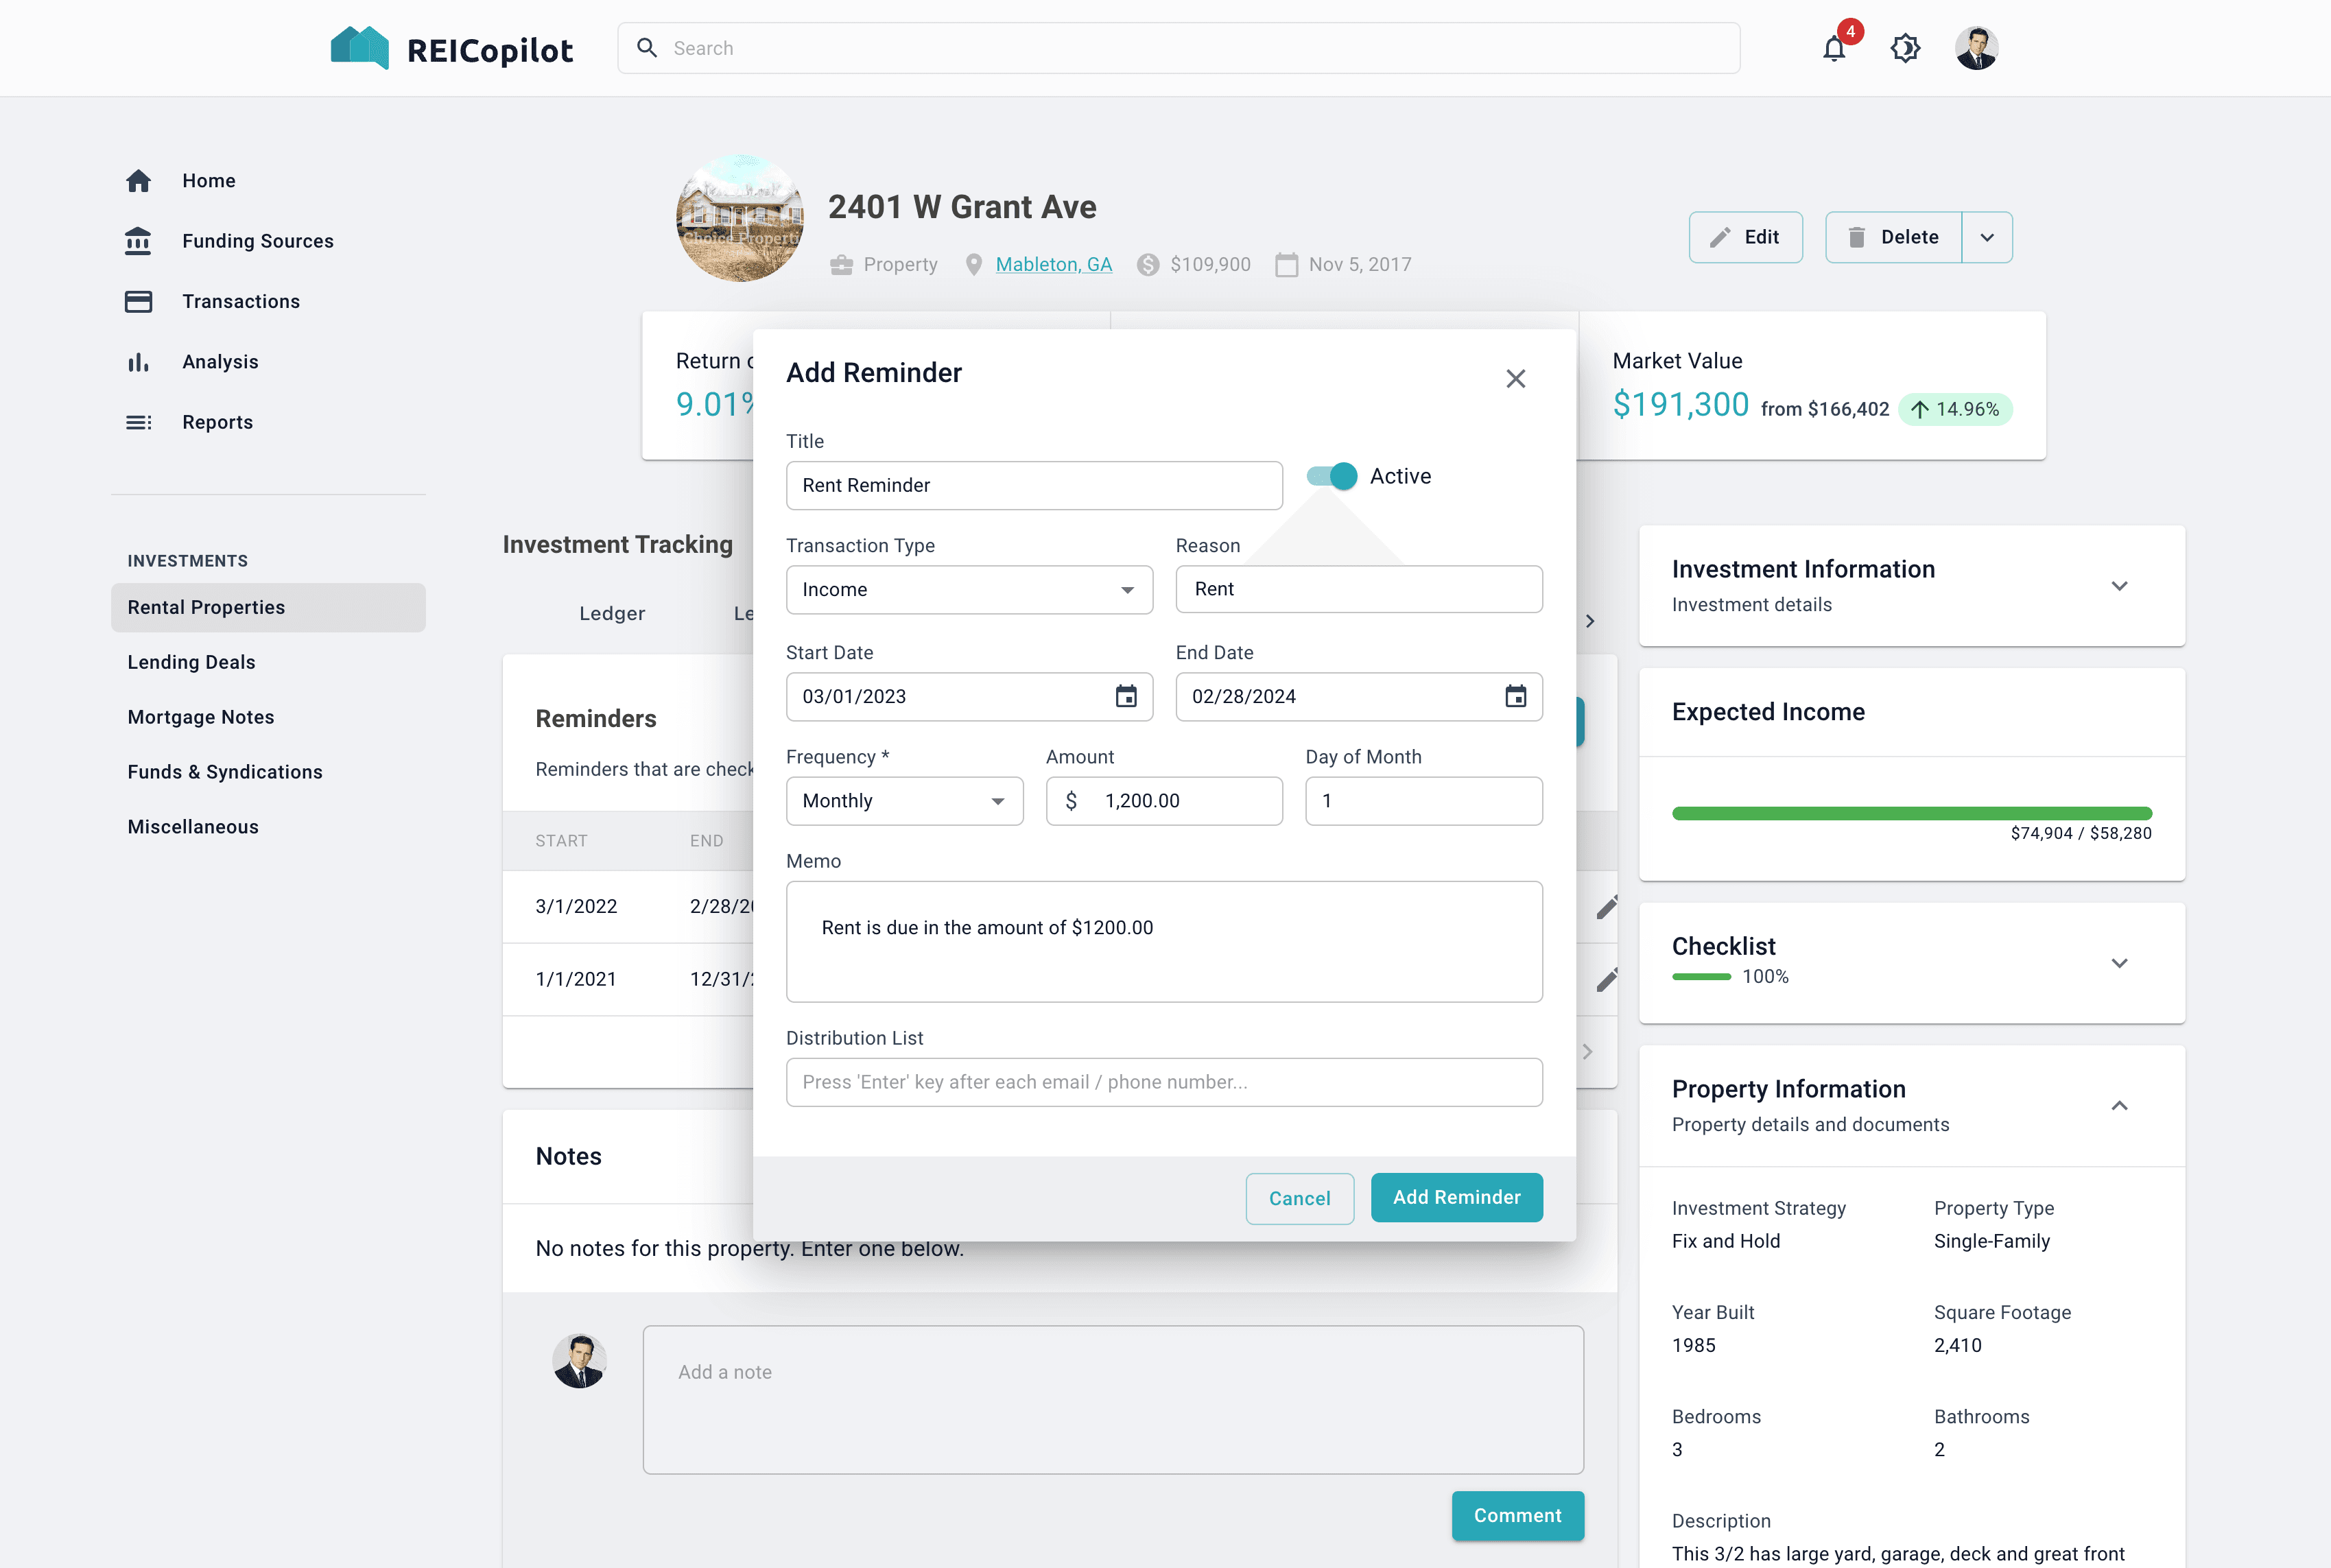Switch to the Ledger tab
The image size is (2331, 1568).
pos(612,613)
